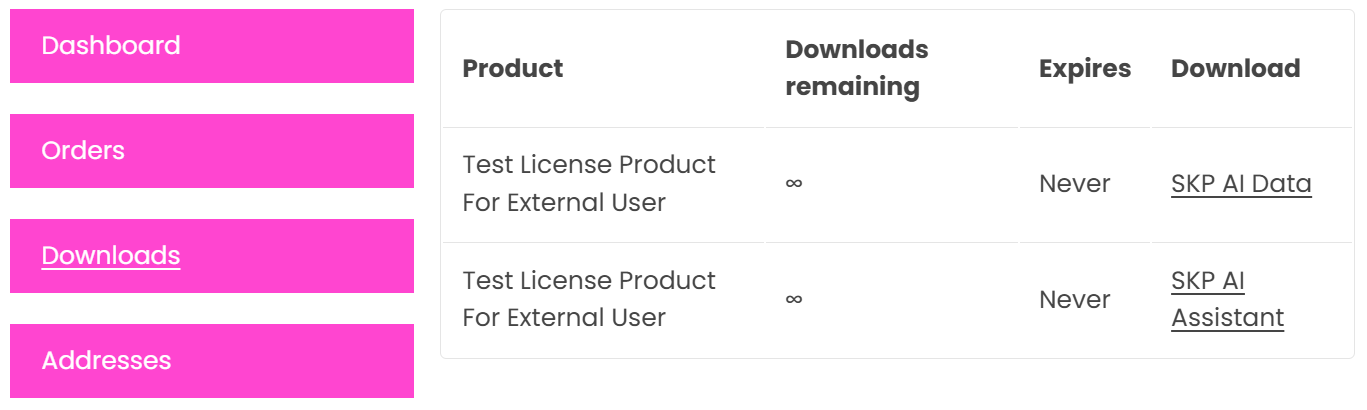
Task: Click the word remaining in the table header
Action: [x=852, y=87]
